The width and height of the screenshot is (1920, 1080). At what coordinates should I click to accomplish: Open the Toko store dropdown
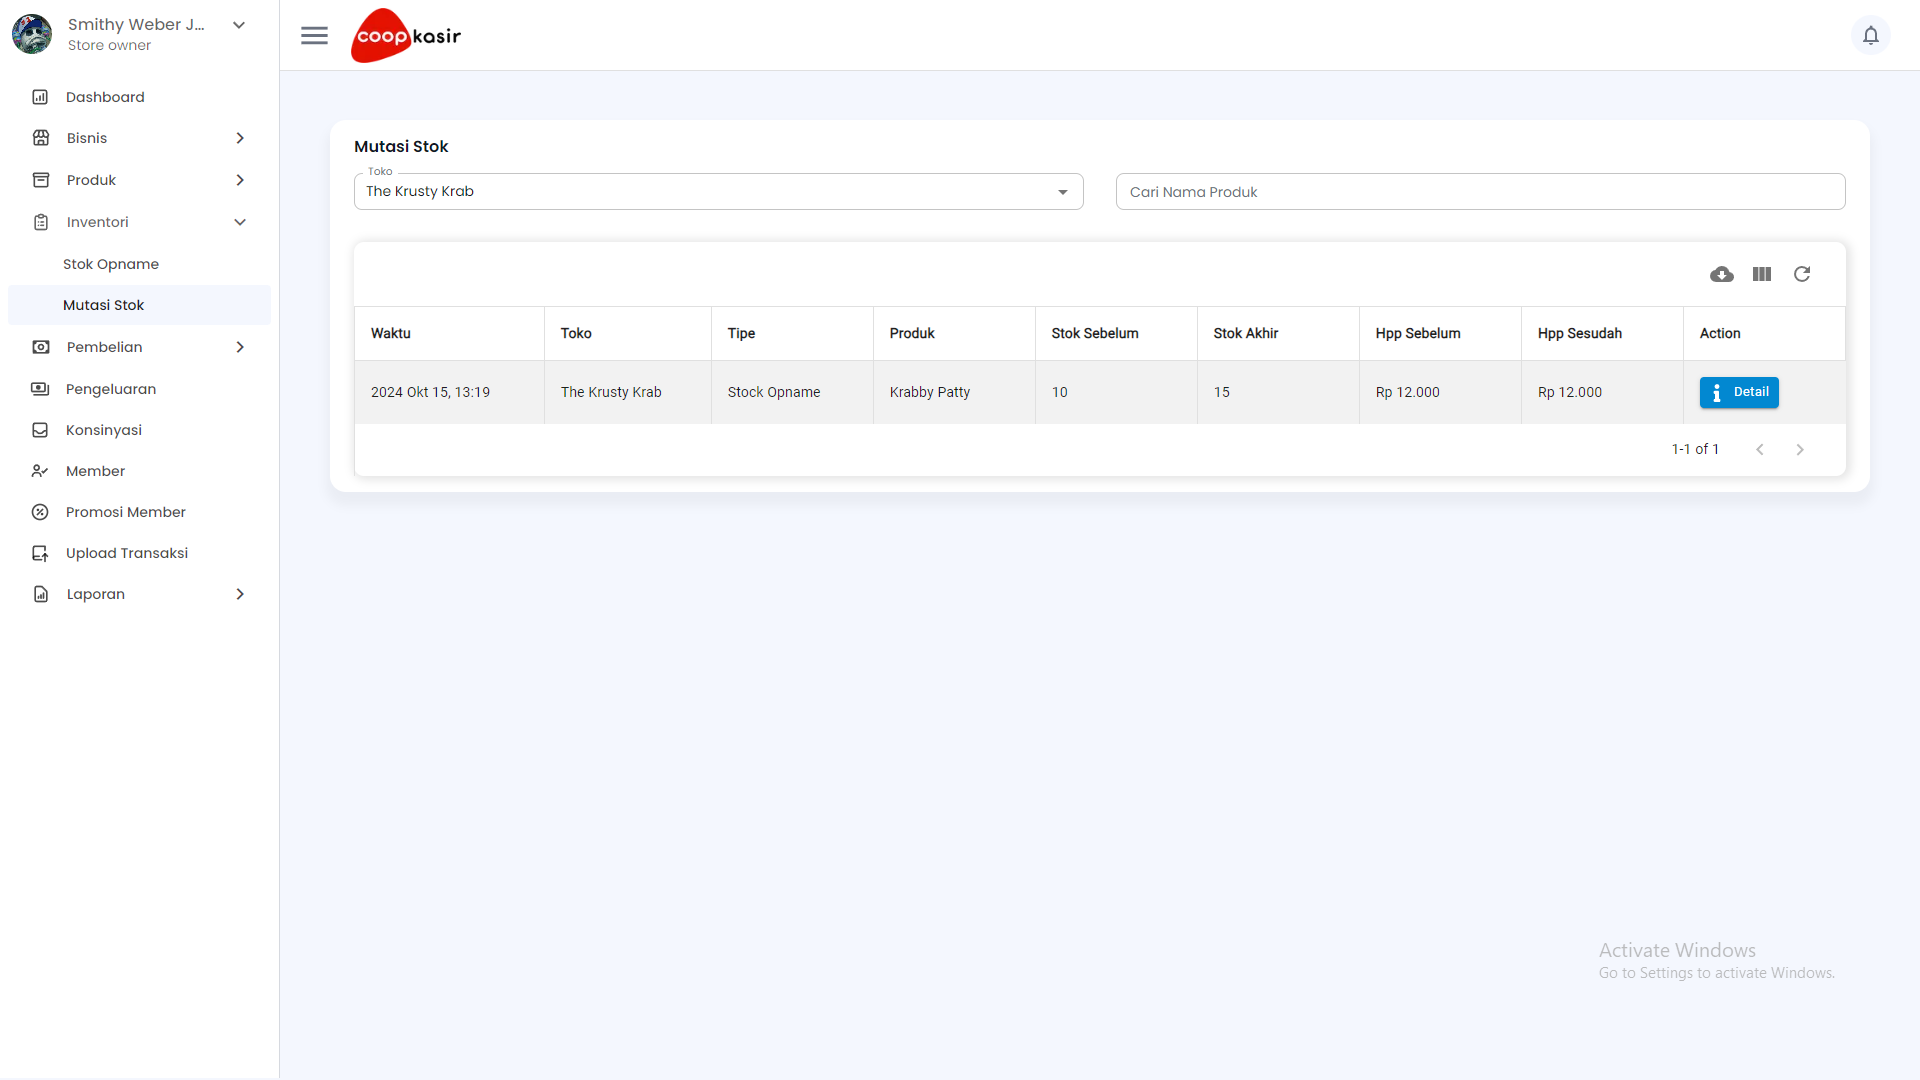tap(718, 191)
